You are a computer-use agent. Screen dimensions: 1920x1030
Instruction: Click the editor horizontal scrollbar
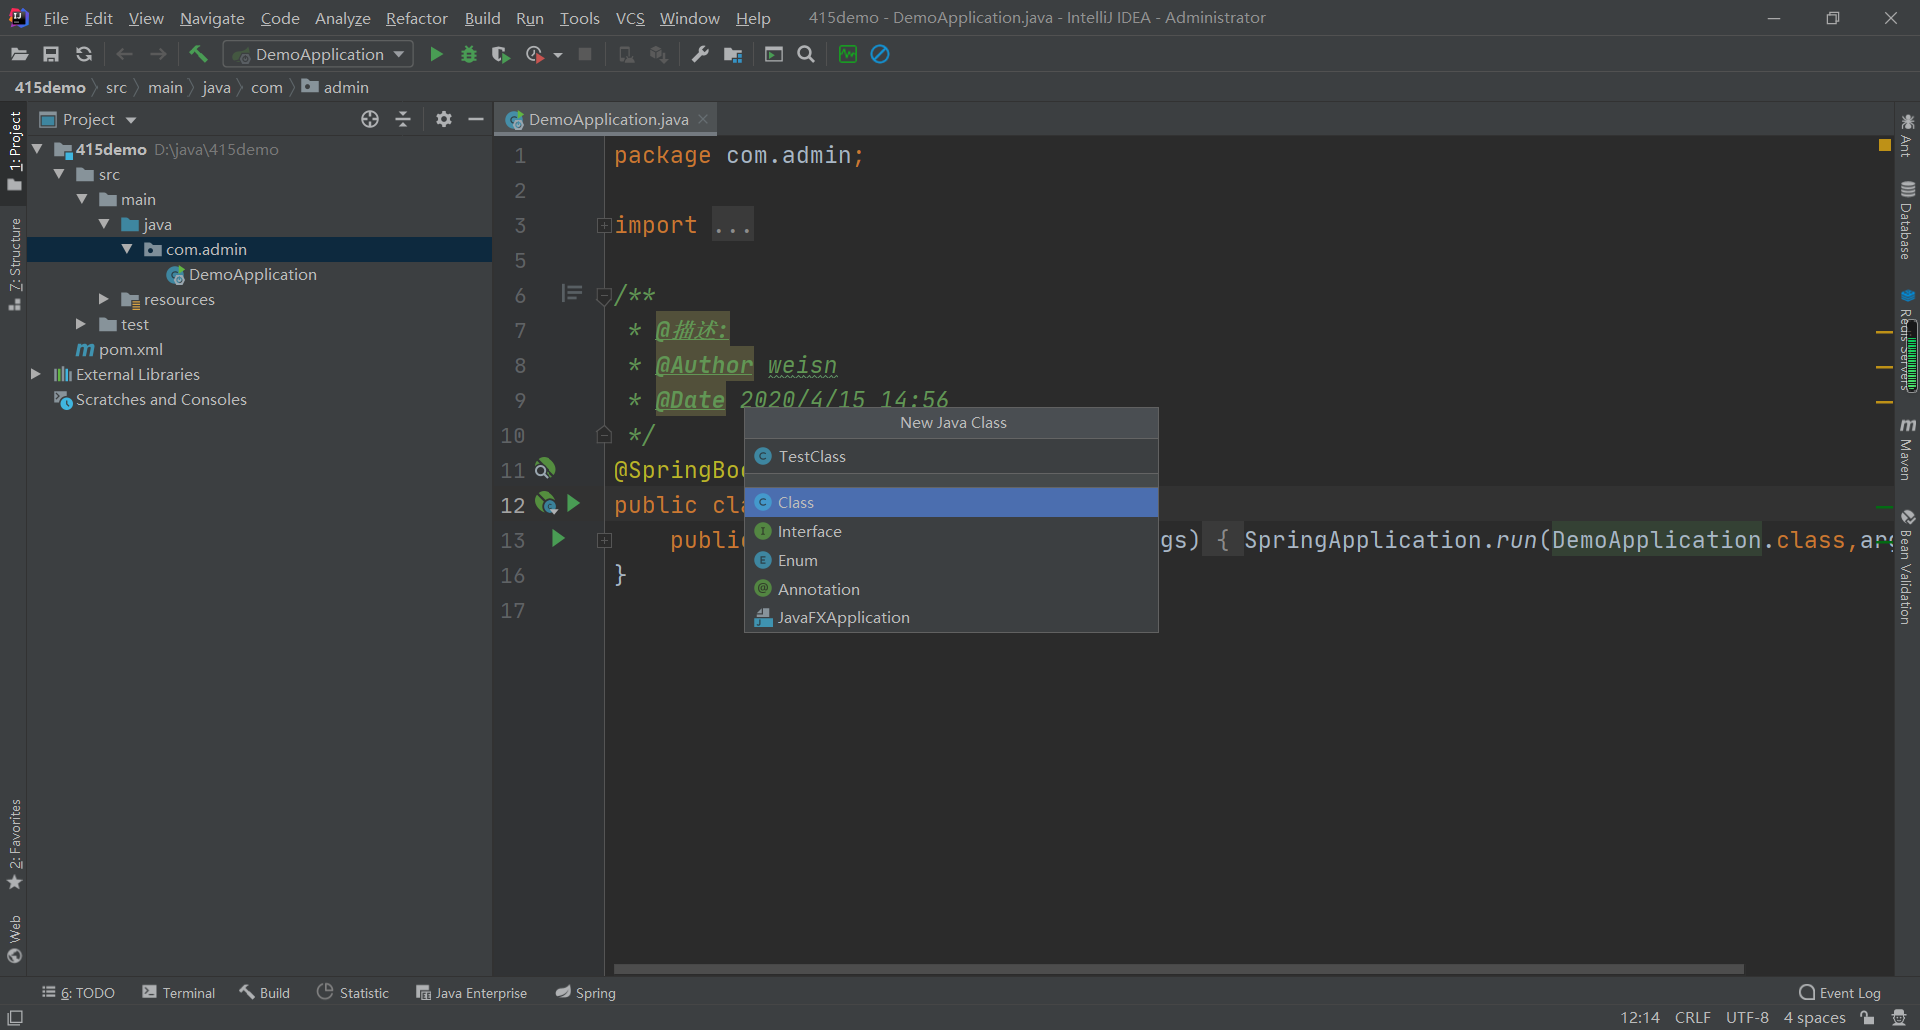click(1178, 968)
